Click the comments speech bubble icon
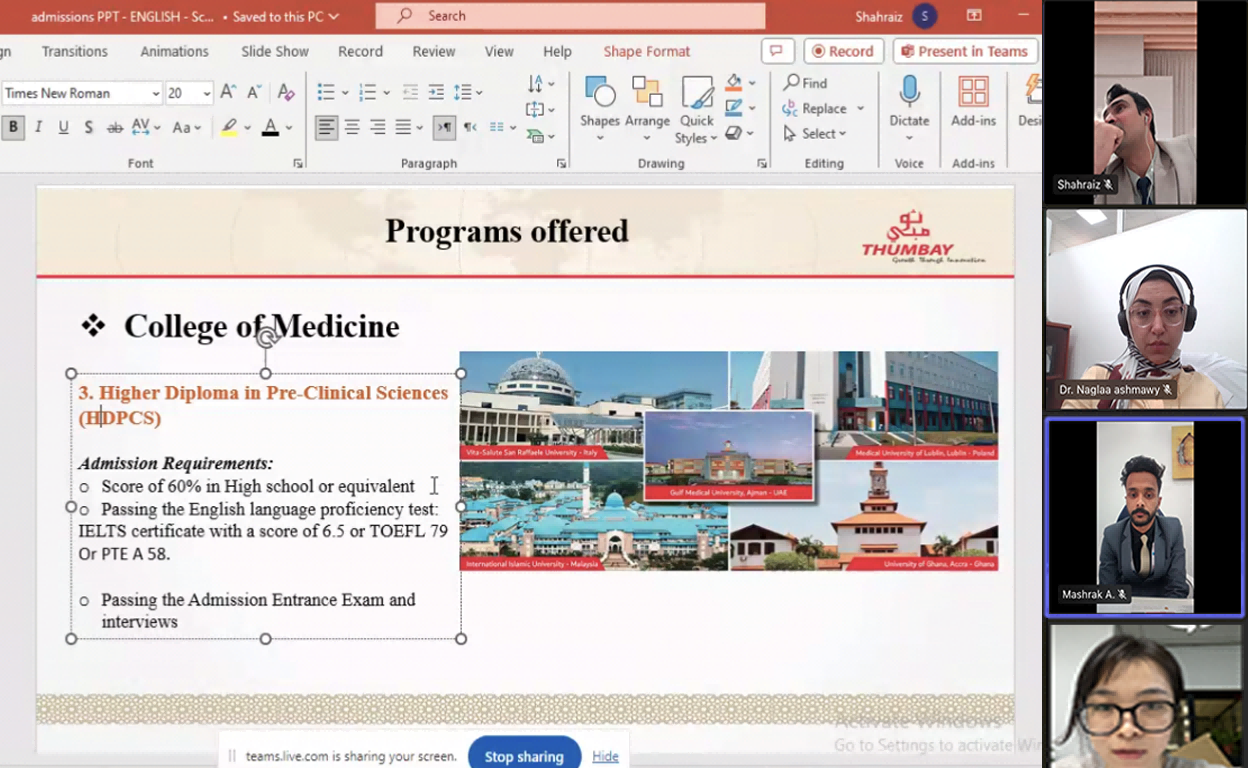The image size is (1248, 768). click(777, 51)
